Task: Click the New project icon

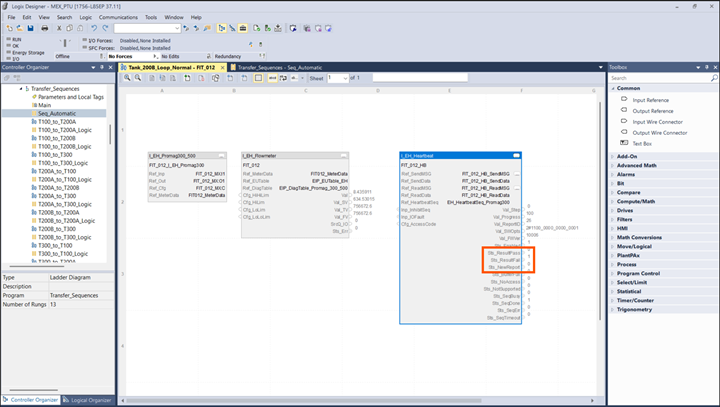Action: coord(10,28)
